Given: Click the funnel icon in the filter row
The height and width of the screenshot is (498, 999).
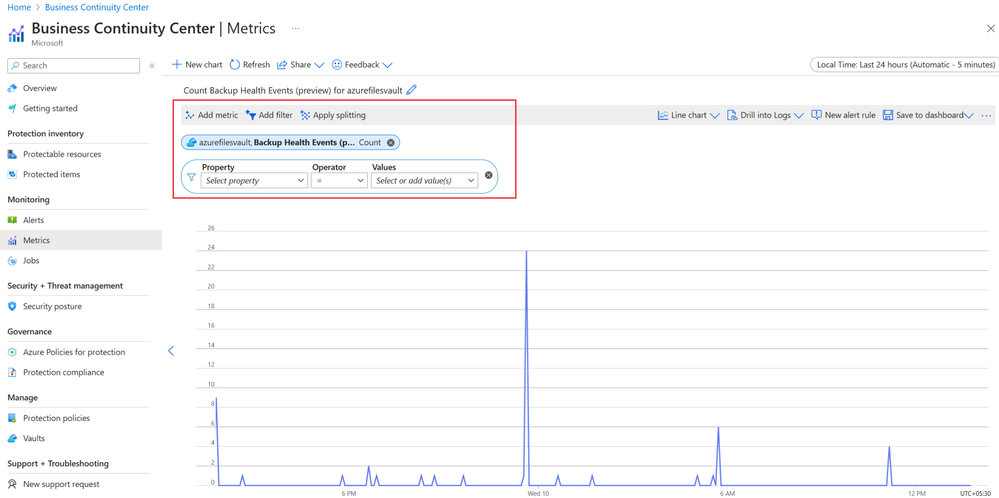Looking at the screenshot, I should (x=191, y=177).
